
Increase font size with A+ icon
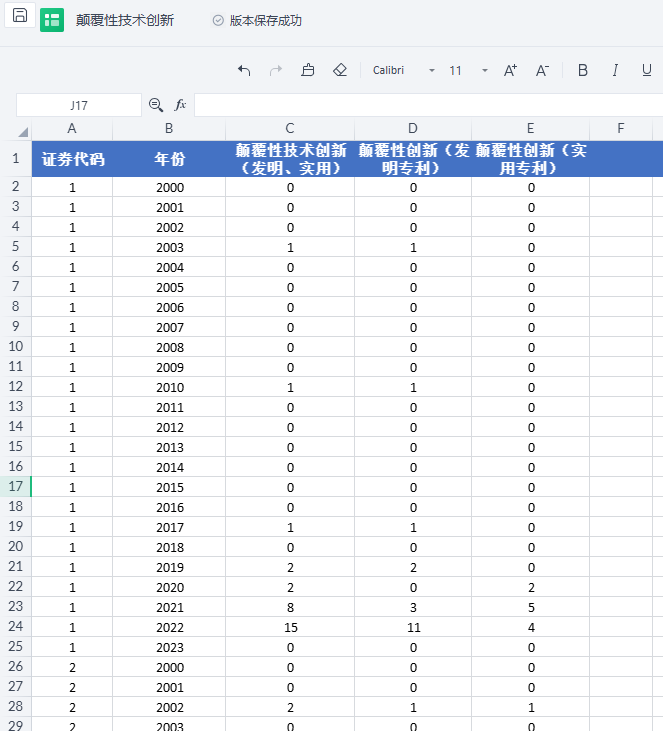[511, 70]
